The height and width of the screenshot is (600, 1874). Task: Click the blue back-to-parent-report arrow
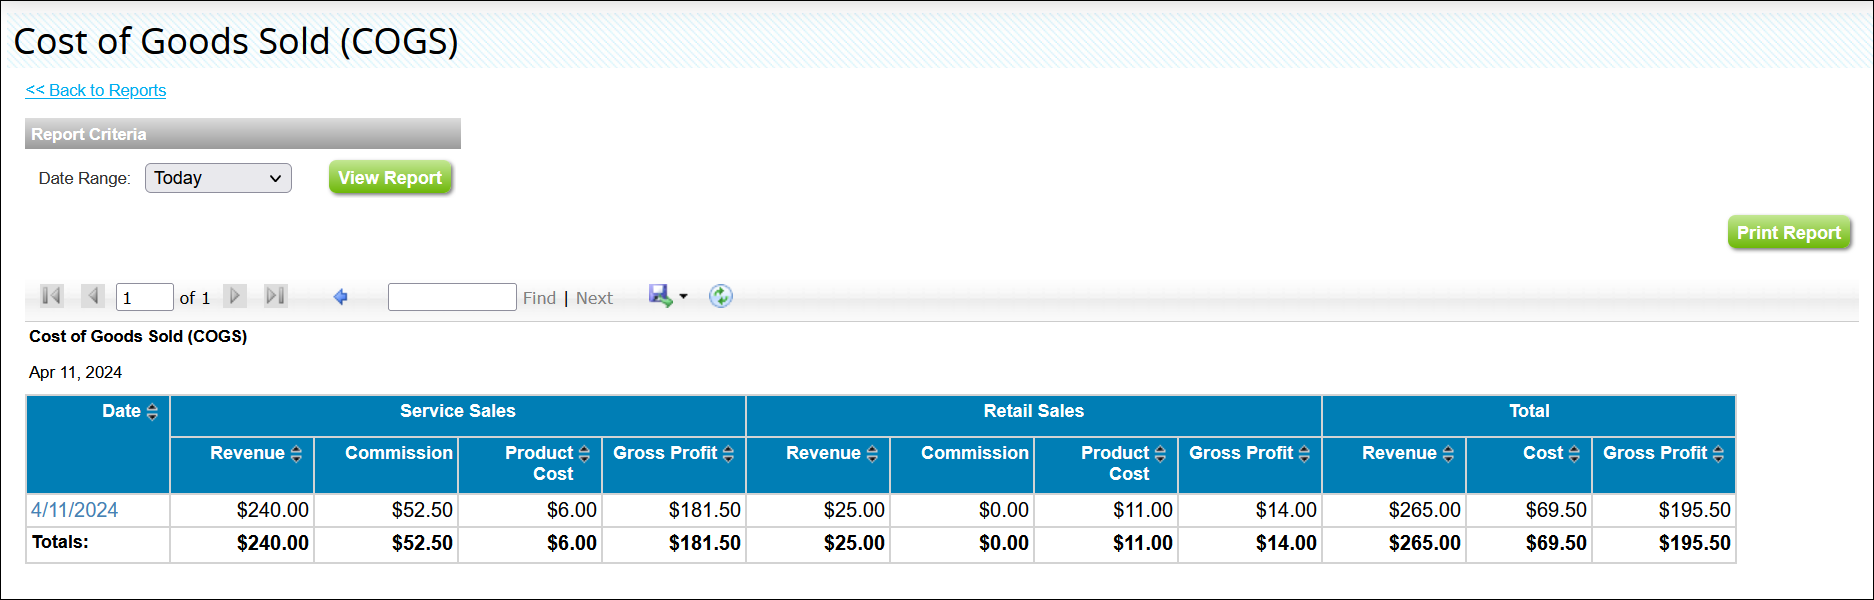point(341,297)
